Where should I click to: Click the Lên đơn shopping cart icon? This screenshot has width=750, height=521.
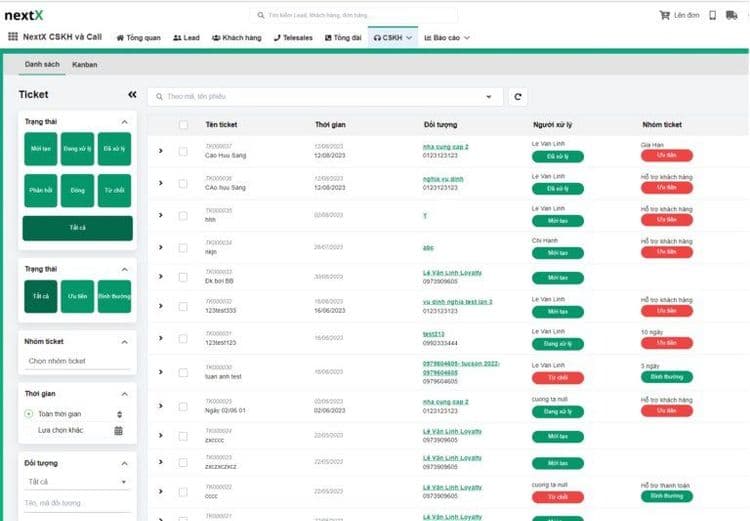pyautogui.click(x=665, y=15)
